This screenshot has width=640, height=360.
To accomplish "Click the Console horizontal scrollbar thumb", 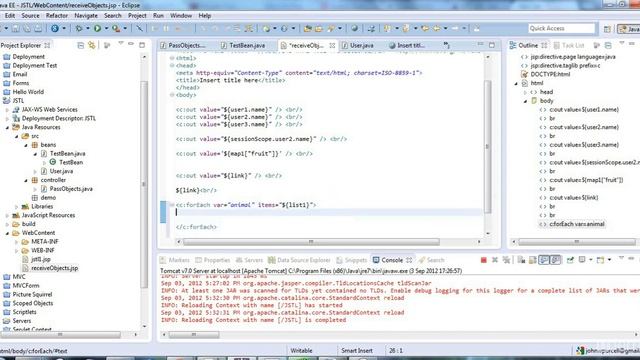I will tap(194, 335).
